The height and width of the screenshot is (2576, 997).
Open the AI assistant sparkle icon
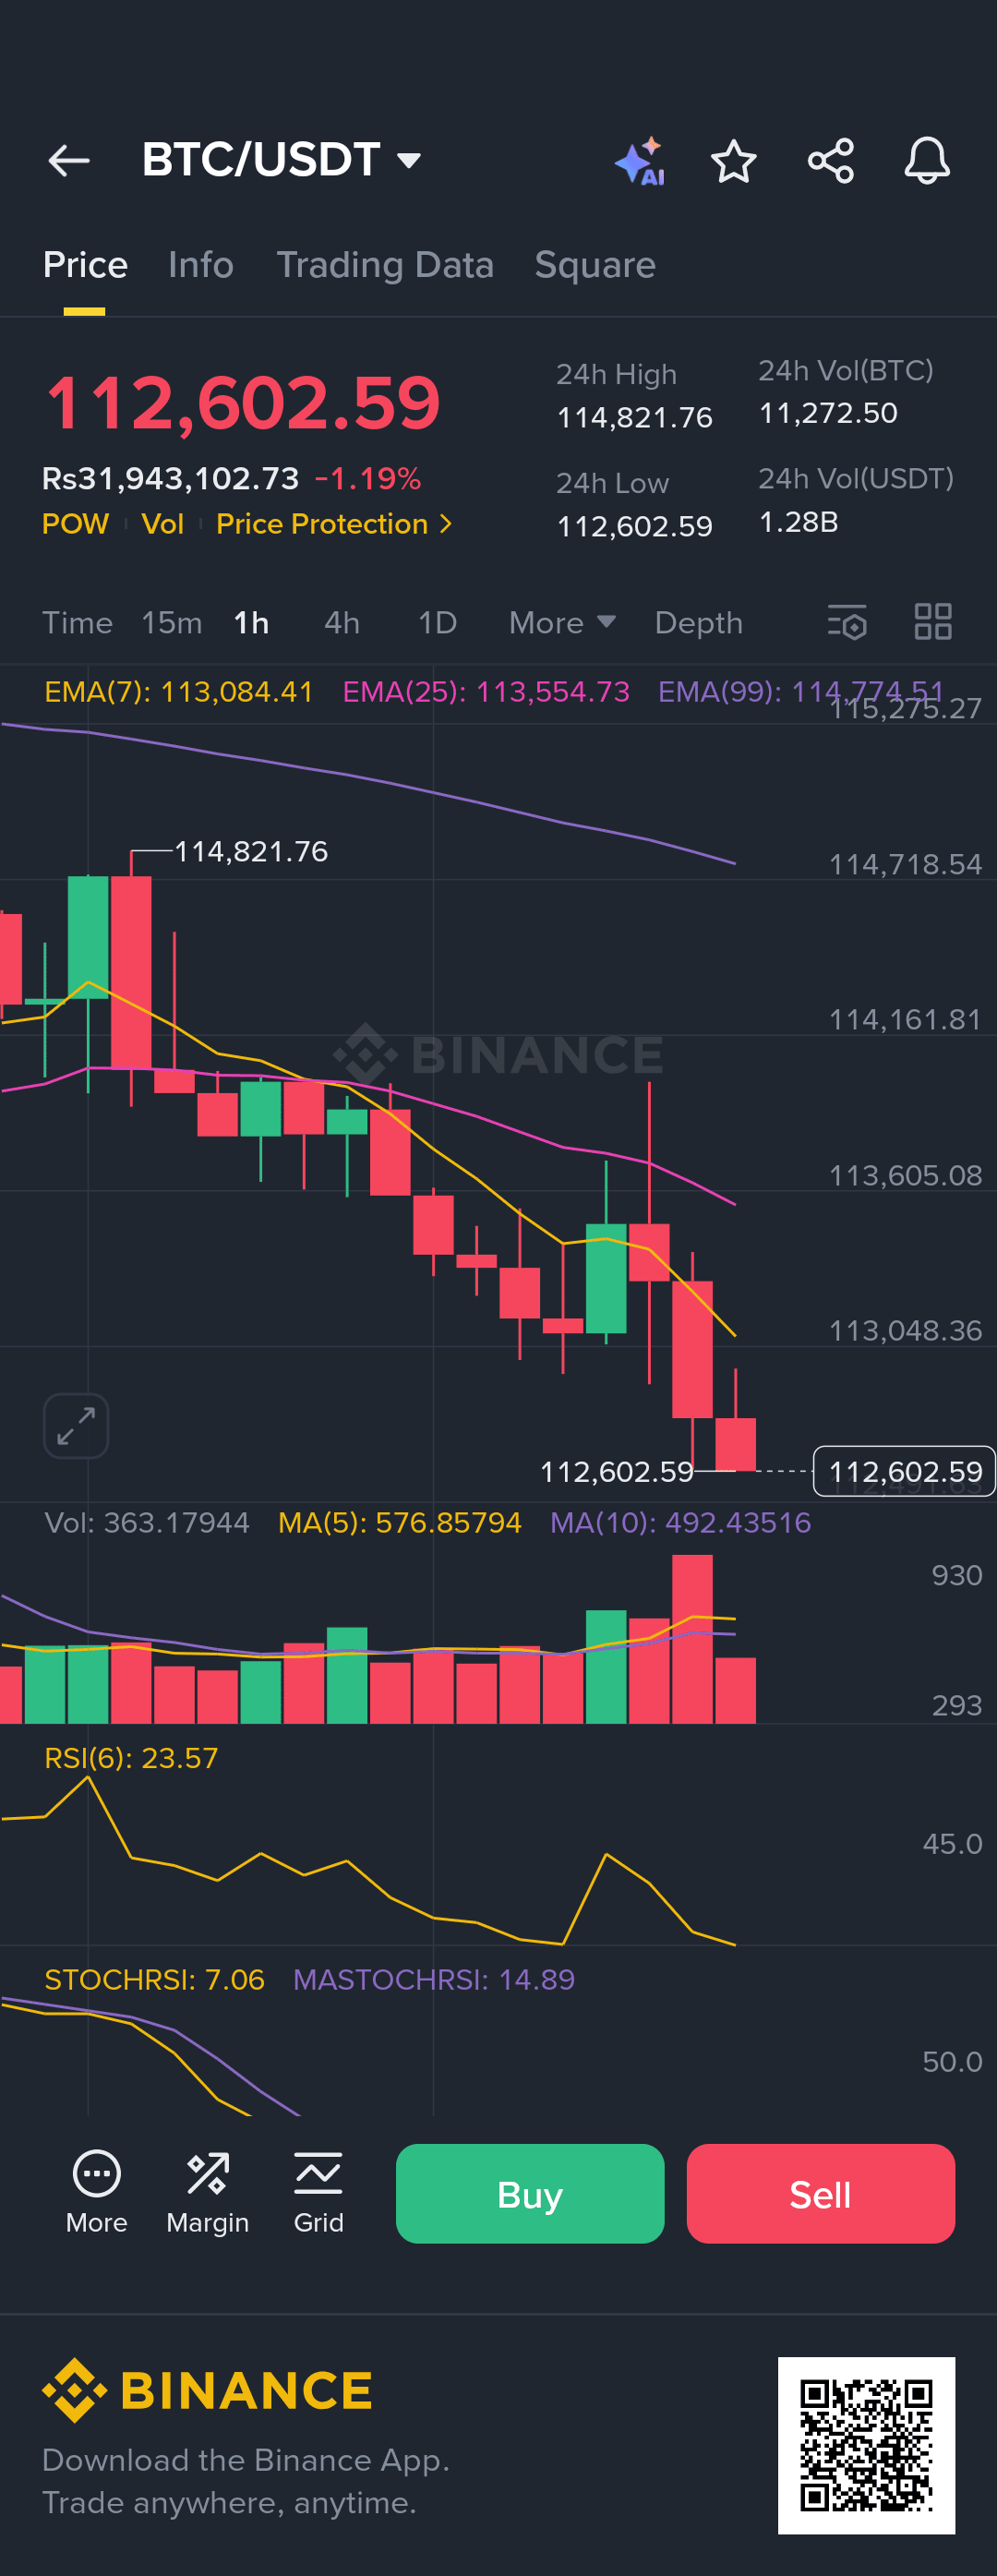coord(640,161)
